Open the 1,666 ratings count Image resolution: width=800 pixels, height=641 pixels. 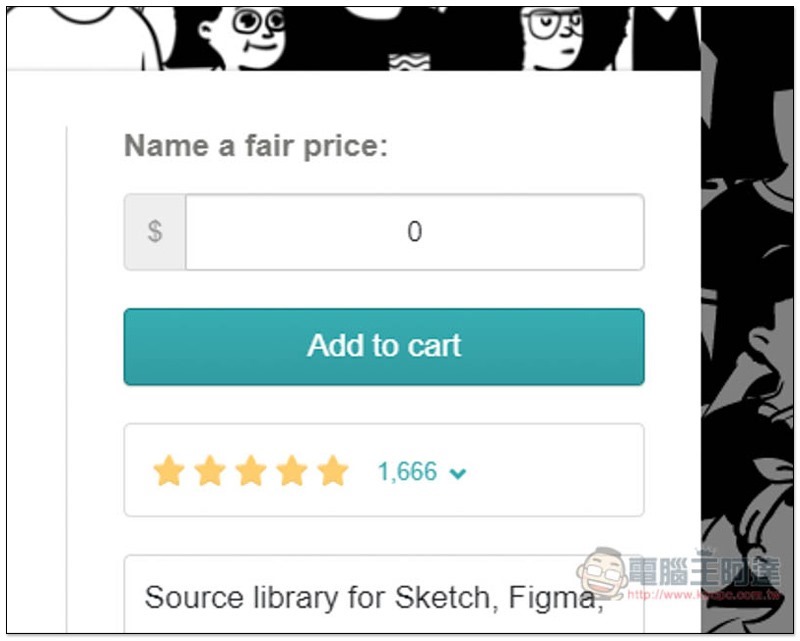click(407, 471)
